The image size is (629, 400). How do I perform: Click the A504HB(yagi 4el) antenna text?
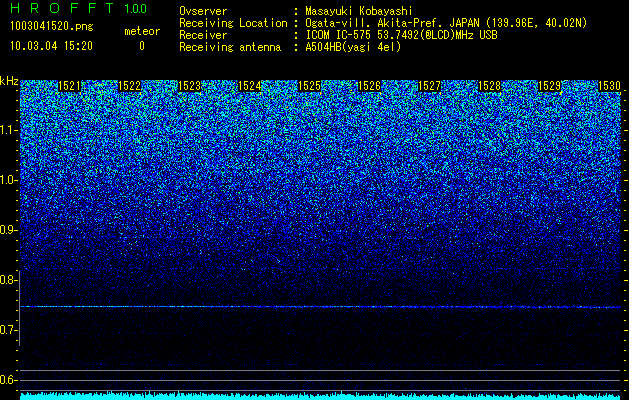pos(353,47)
